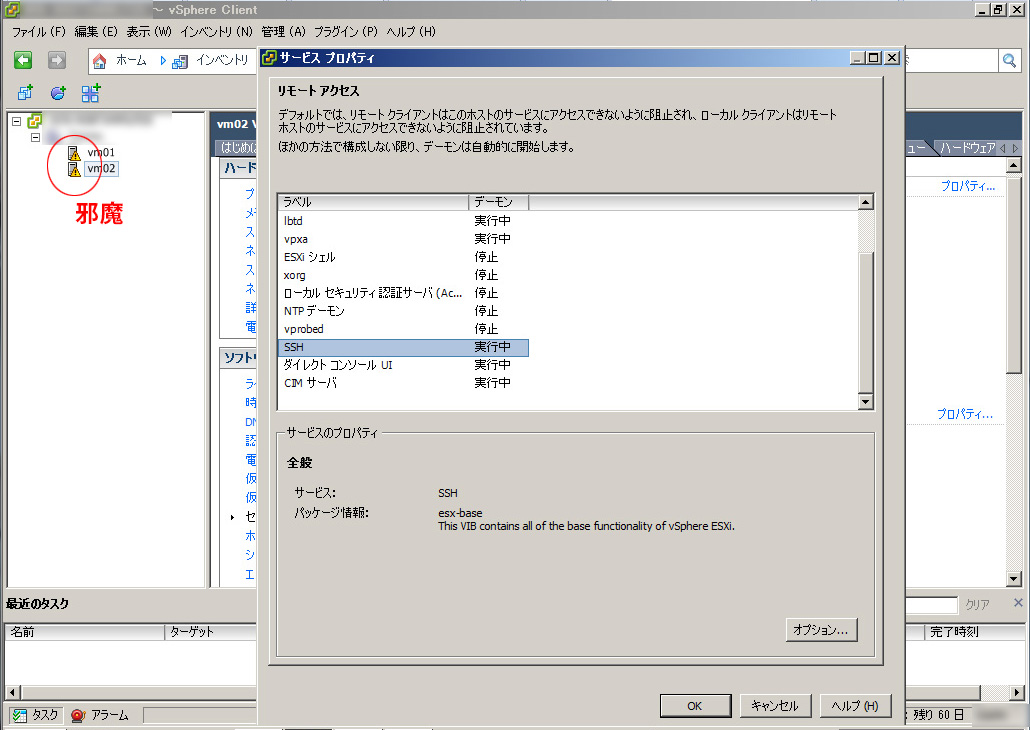
Task: Click the main panel scroll up arrow
Action: [x=1014, y=166]
